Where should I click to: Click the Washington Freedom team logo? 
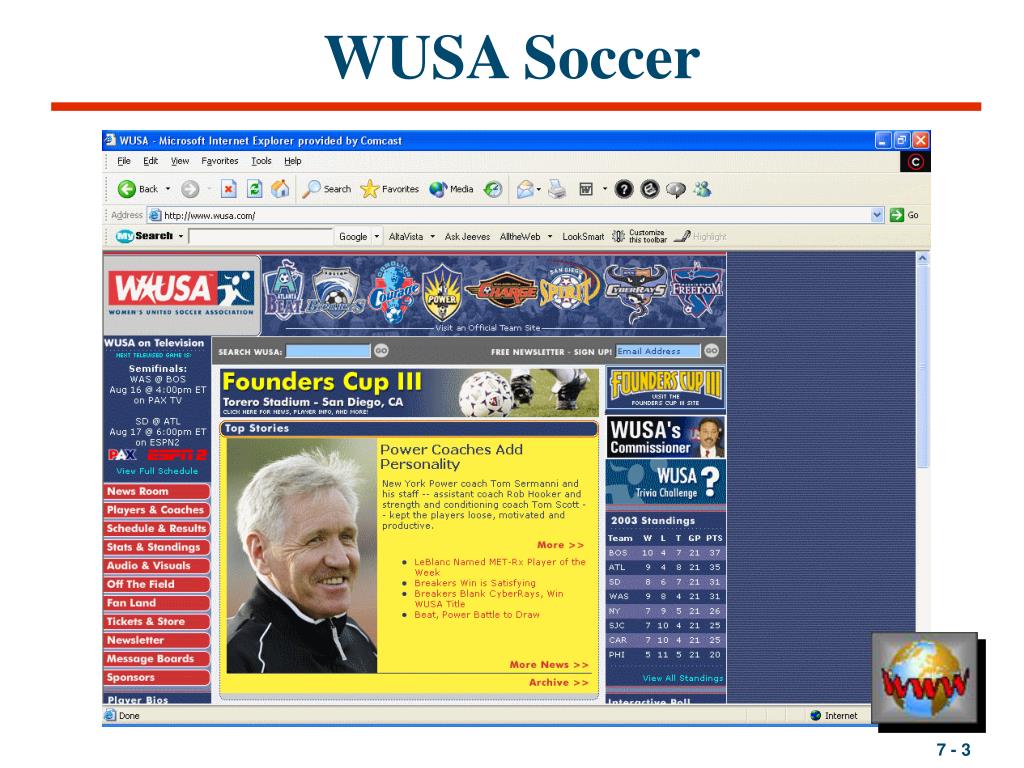pyautogui.click(x=696, y=288)
